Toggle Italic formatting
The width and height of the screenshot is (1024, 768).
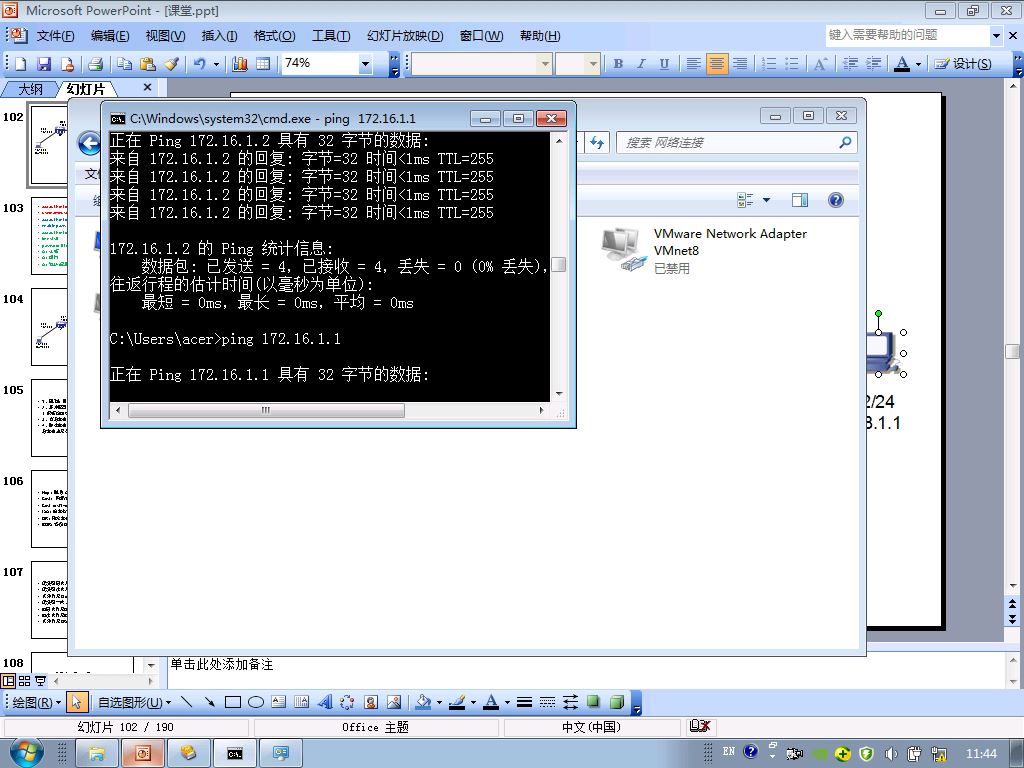(x=641, y=63)
